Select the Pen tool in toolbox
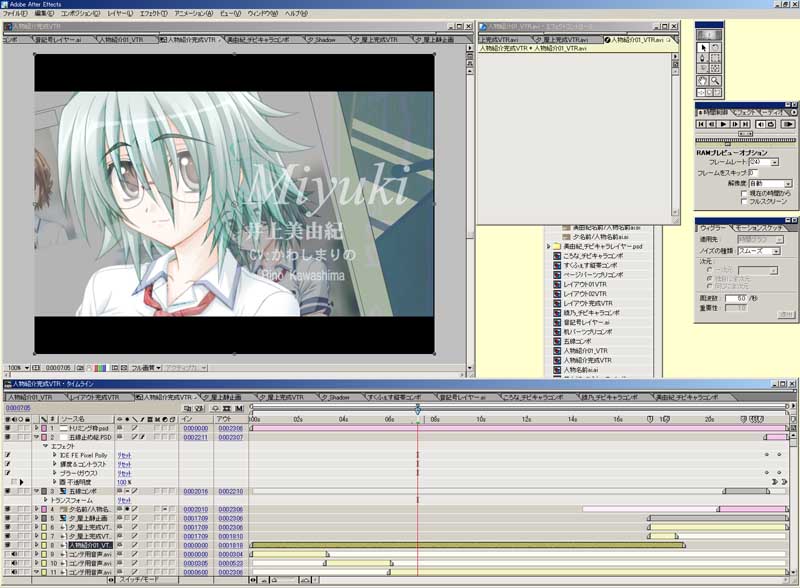This screenshot has width=800, height=588. [703, 58]
